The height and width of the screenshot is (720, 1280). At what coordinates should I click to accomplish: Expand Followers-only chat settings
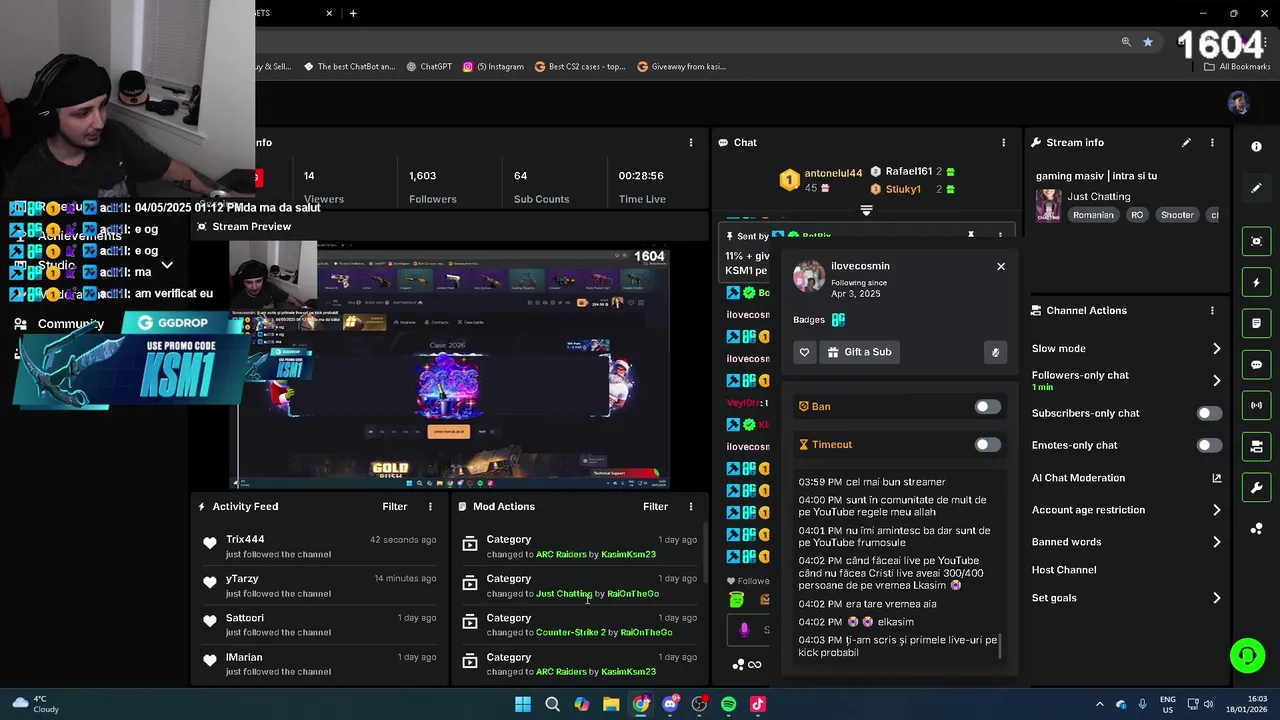pos(1216,381)
